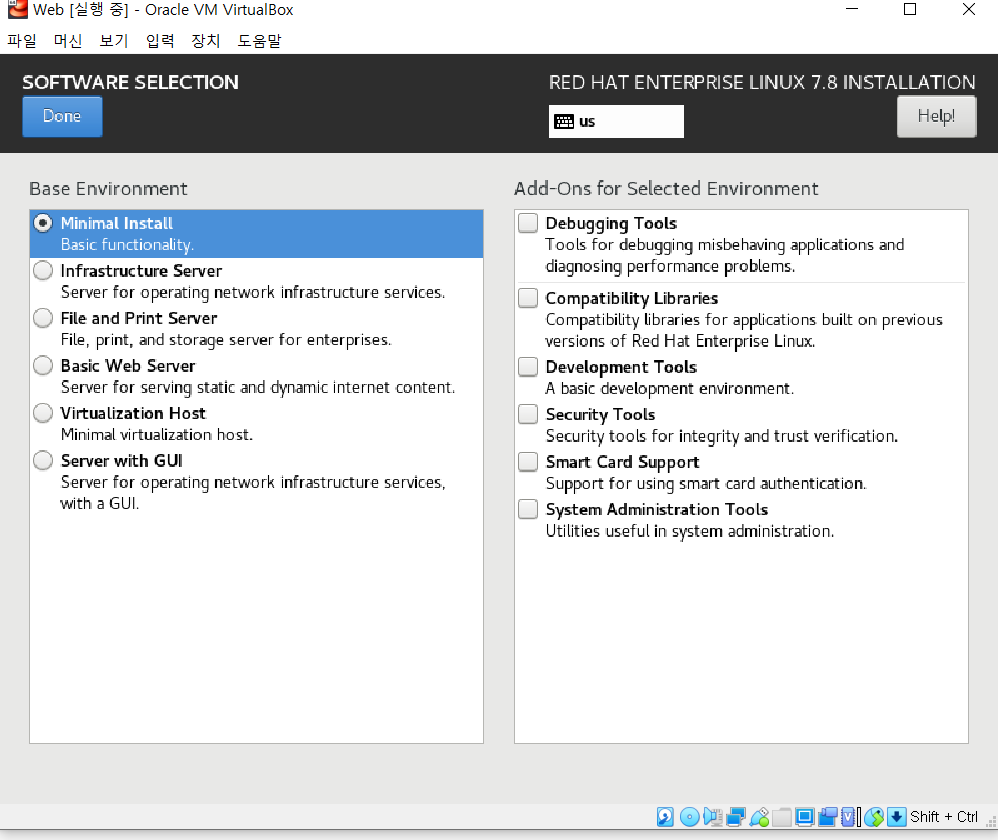Tick System Administration Tools checkbox
This screenshot has height=840, width=998.
click(x=528, y=509)
